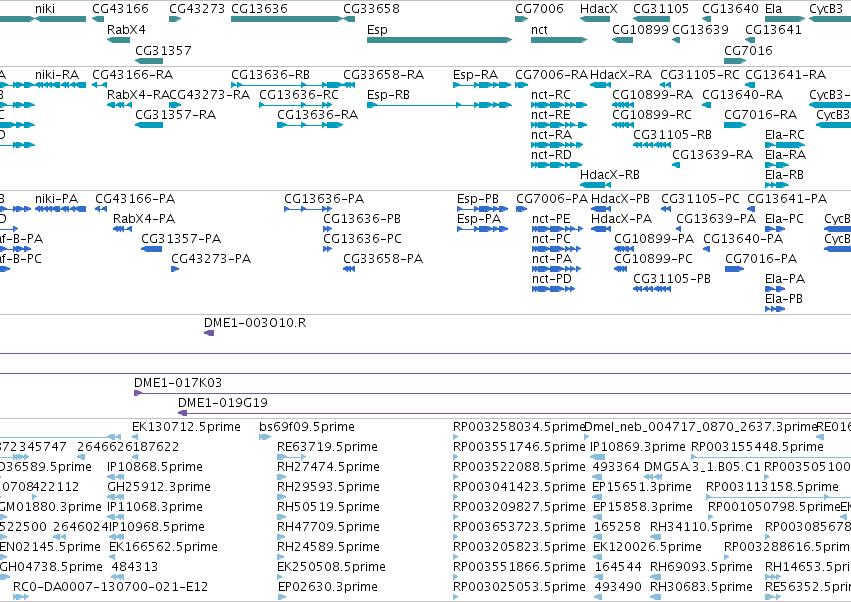Click the DME1-017K03 clone label

pos(177,383)
